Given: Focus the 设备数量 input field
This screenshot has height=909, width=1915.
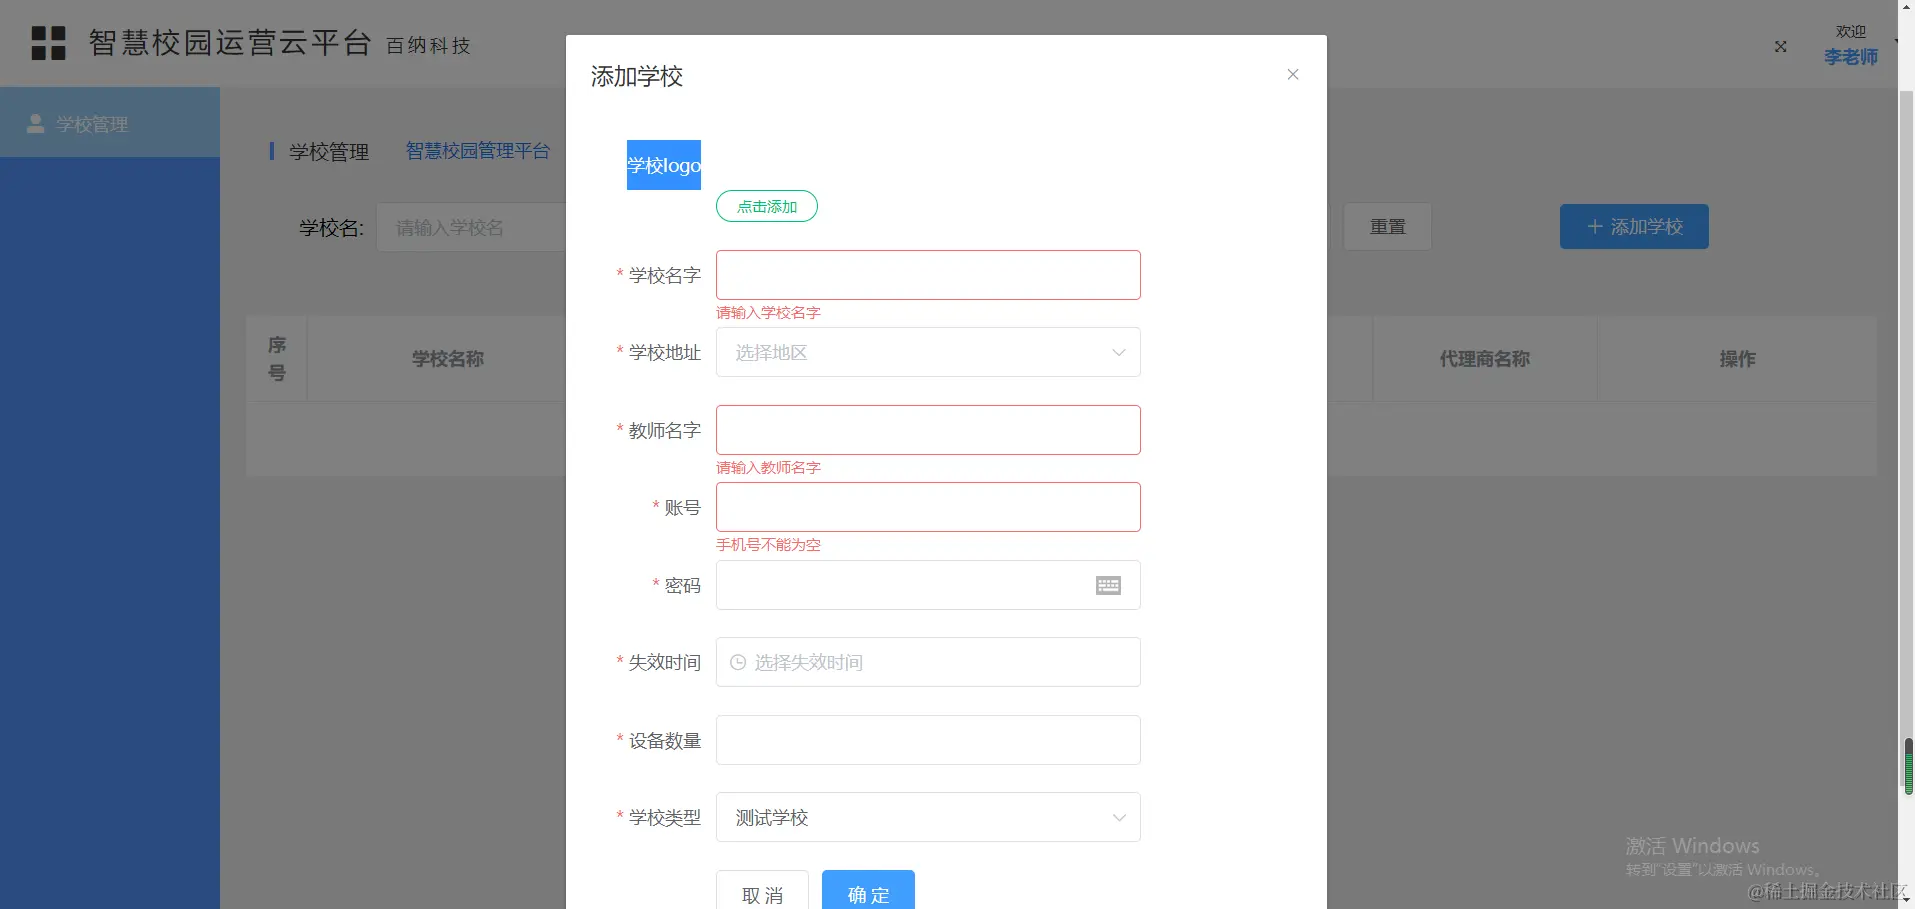Looking at the screenshot, I should (x=928, y=740).
